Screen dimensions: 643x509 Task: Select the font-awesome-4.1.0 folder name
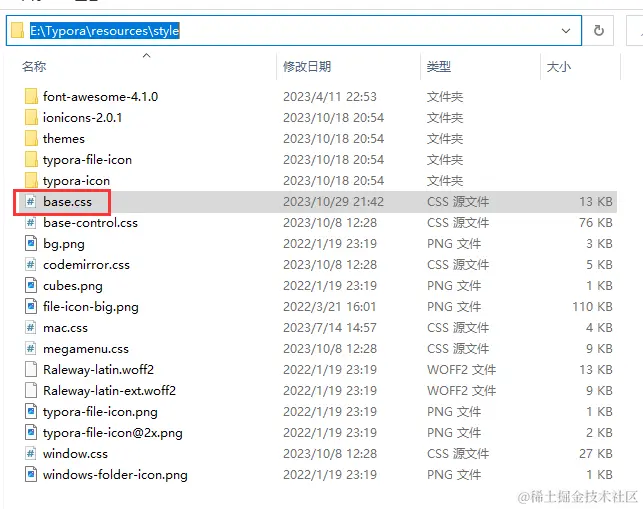100,96
